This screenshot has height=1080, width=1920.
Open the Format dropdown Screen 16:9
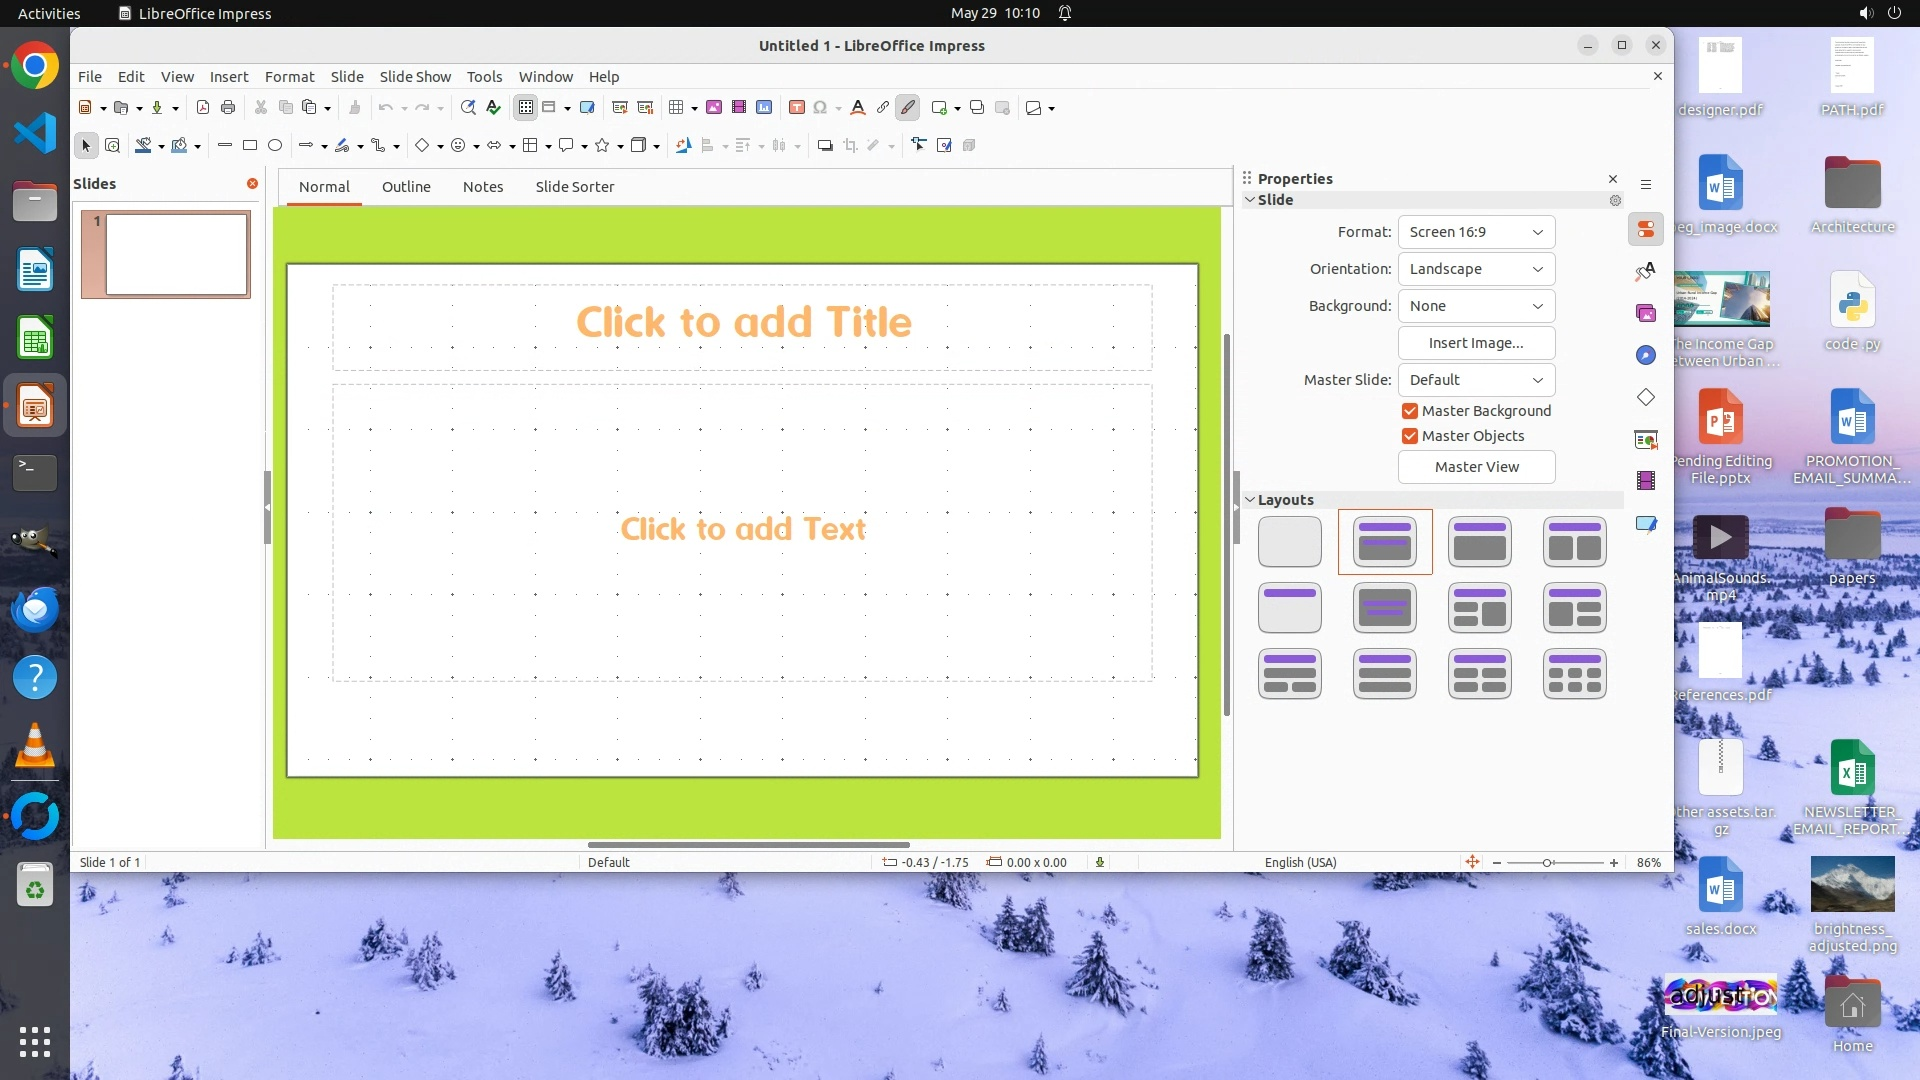(1476, 232)
